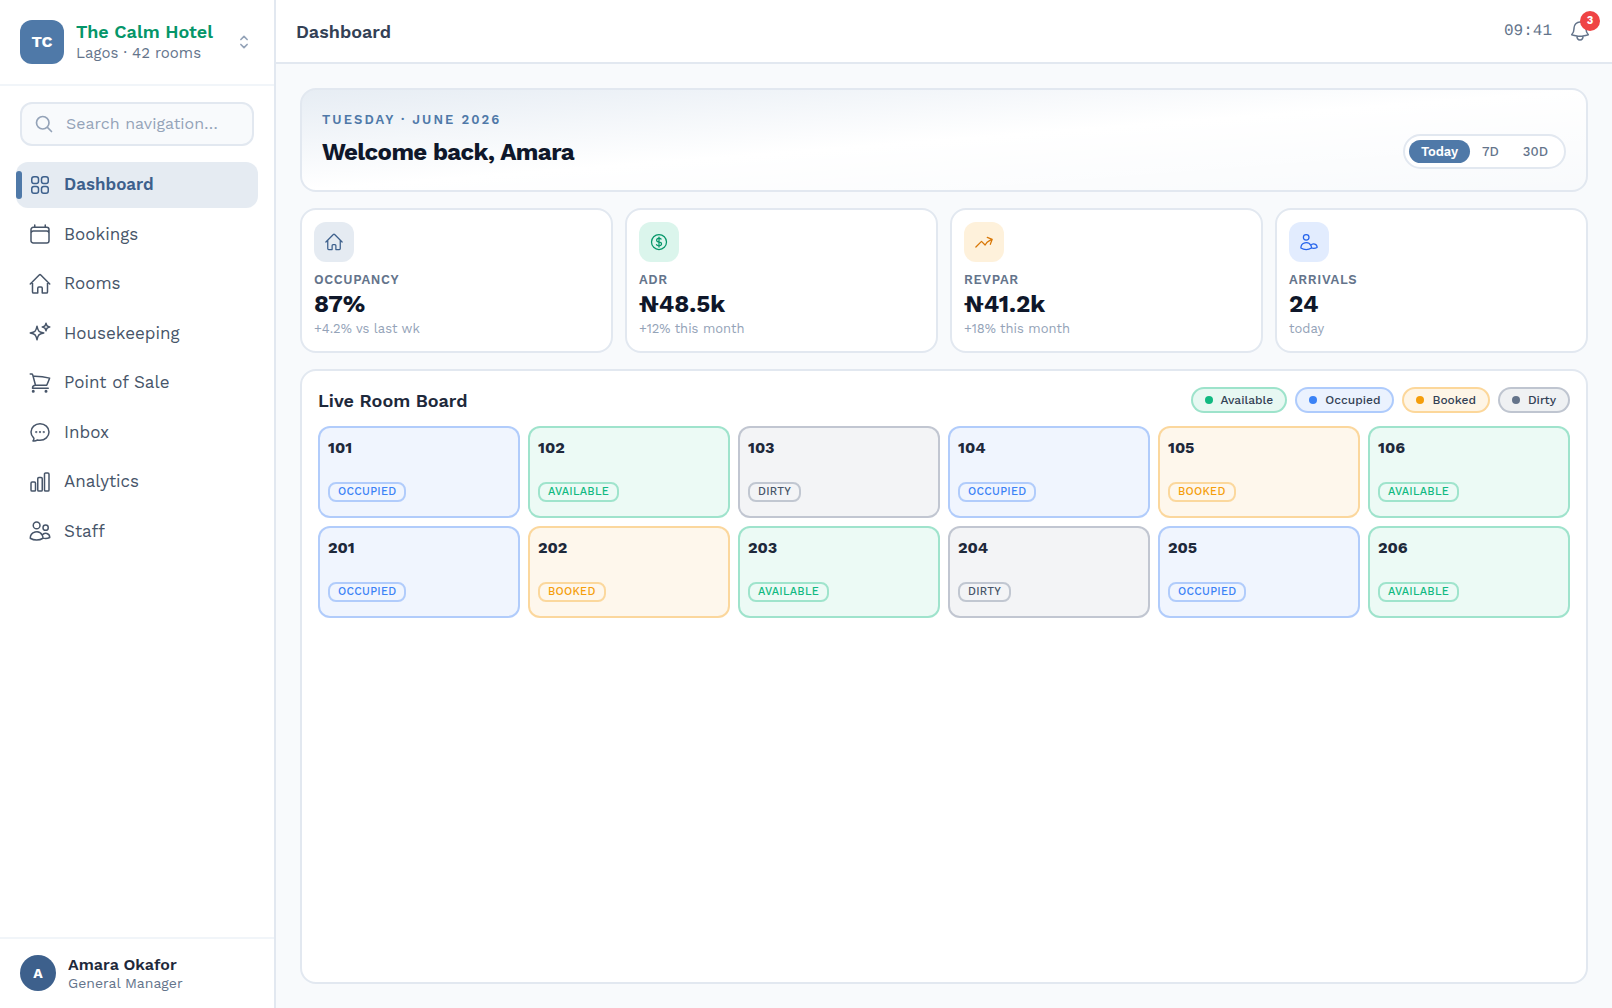The width and height of the screenshot is (1612, 1008).
Task: Switch the range to 7D
Action: [x=1490, y=152]
